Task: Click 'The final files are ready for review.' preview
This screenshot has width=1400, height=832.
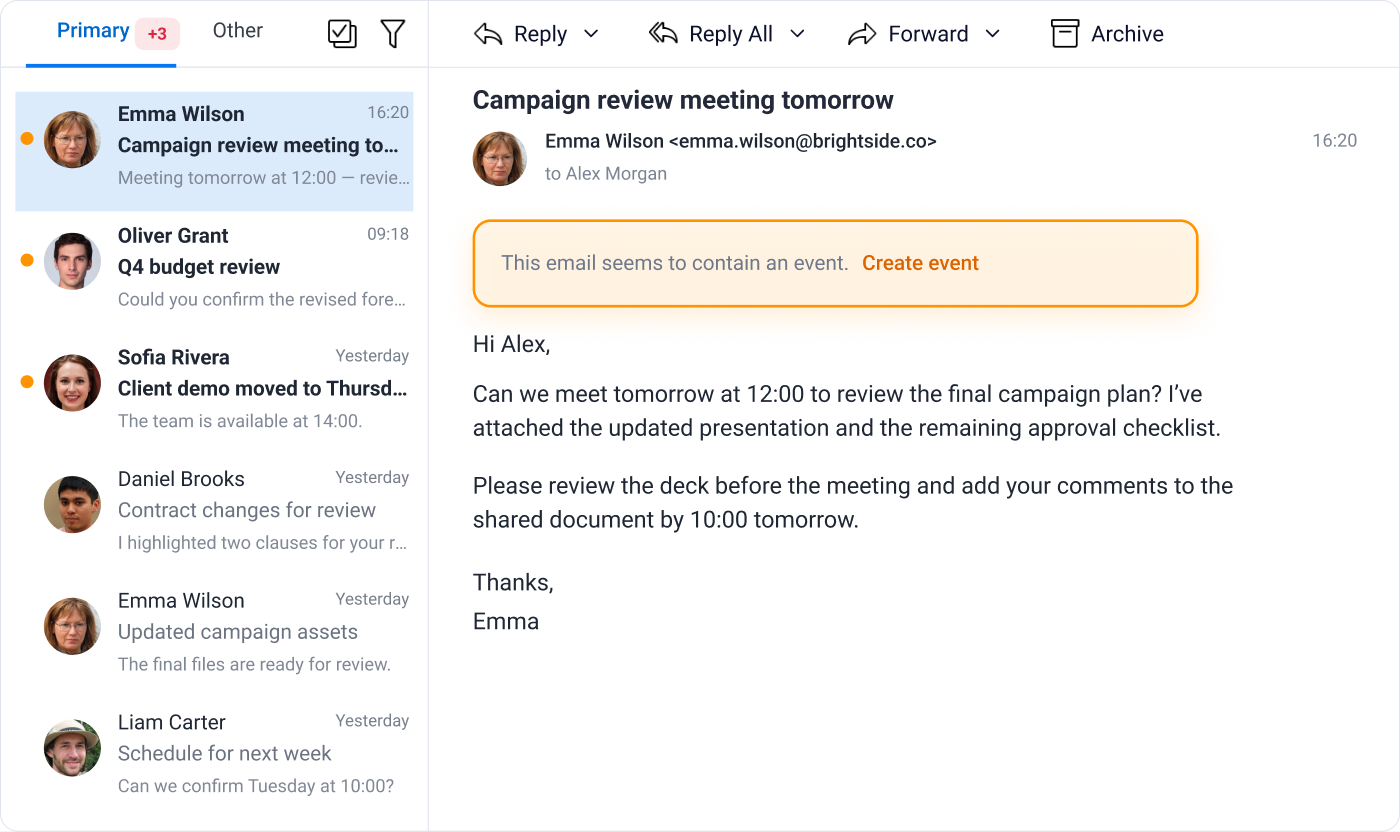Action: tap(254, 664)
